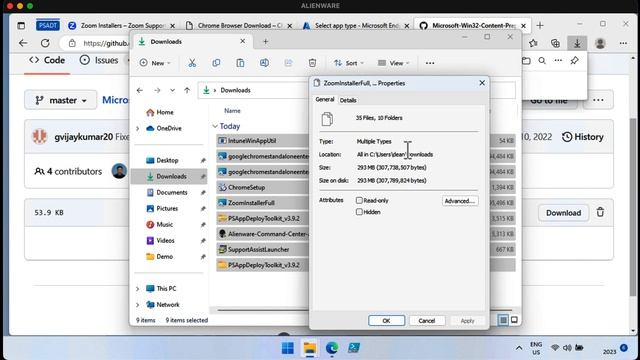
Task: Click the Delete trash icon in Explorer toolbar
Action: click(312, 63)
